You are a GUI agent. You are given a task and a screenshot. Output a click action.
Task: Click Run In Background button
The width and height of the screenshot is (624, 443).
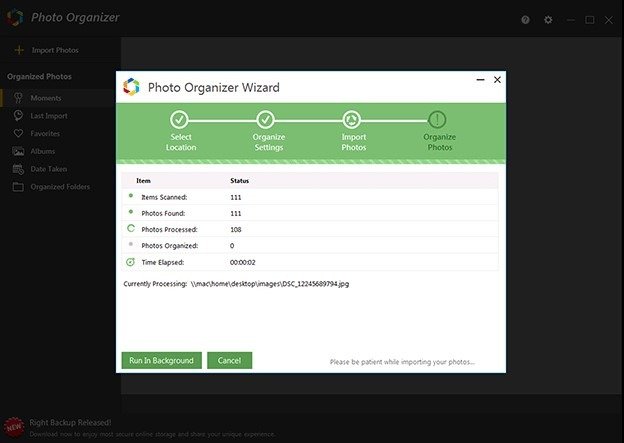(162, 360)
